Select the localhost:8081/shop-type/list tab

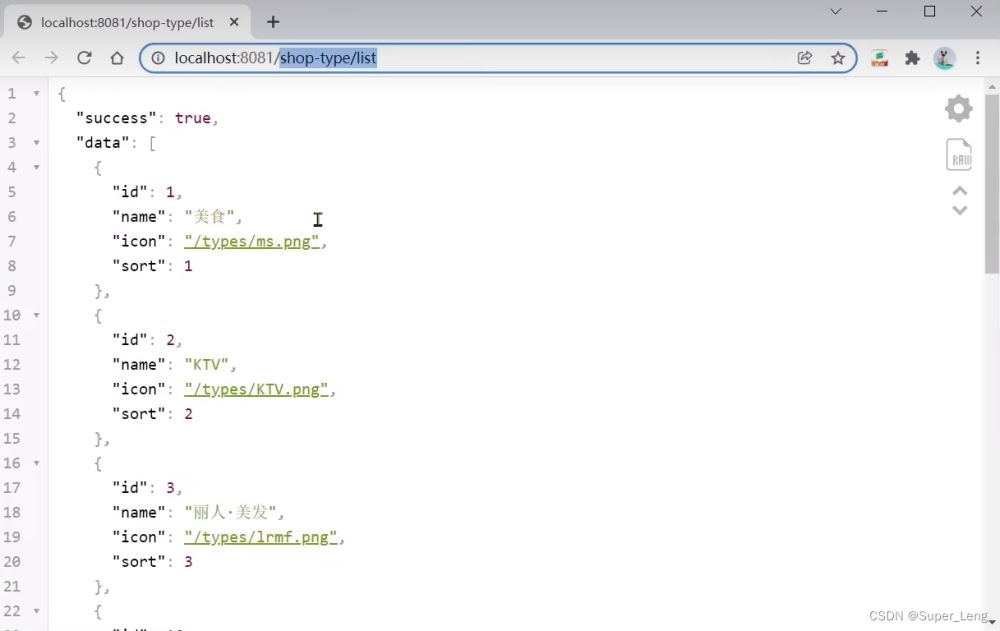coord(127,22)
